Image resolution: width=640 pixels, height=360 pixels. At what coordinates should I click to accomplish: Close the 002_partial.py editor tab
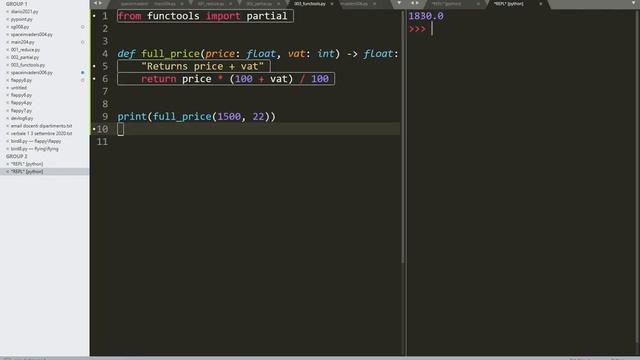click(279, 4)
